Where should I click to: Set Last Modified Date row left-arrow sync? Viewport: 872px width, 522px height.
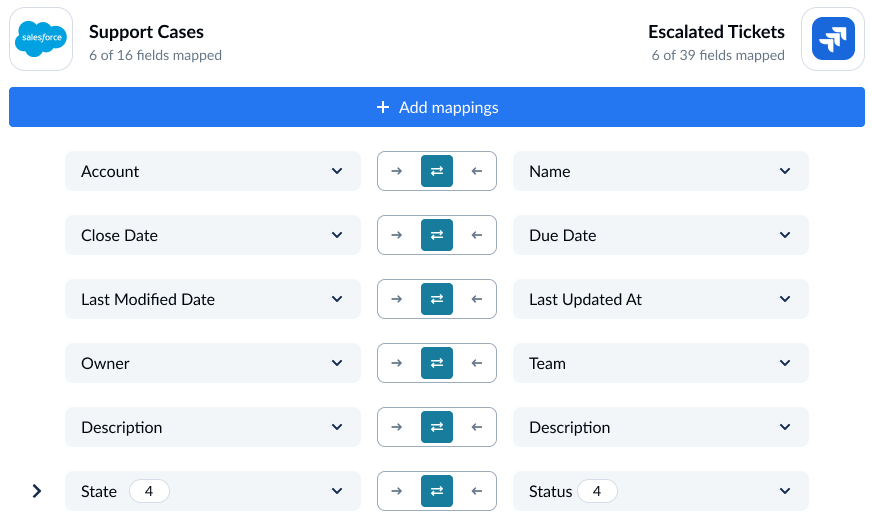point(477,299)
